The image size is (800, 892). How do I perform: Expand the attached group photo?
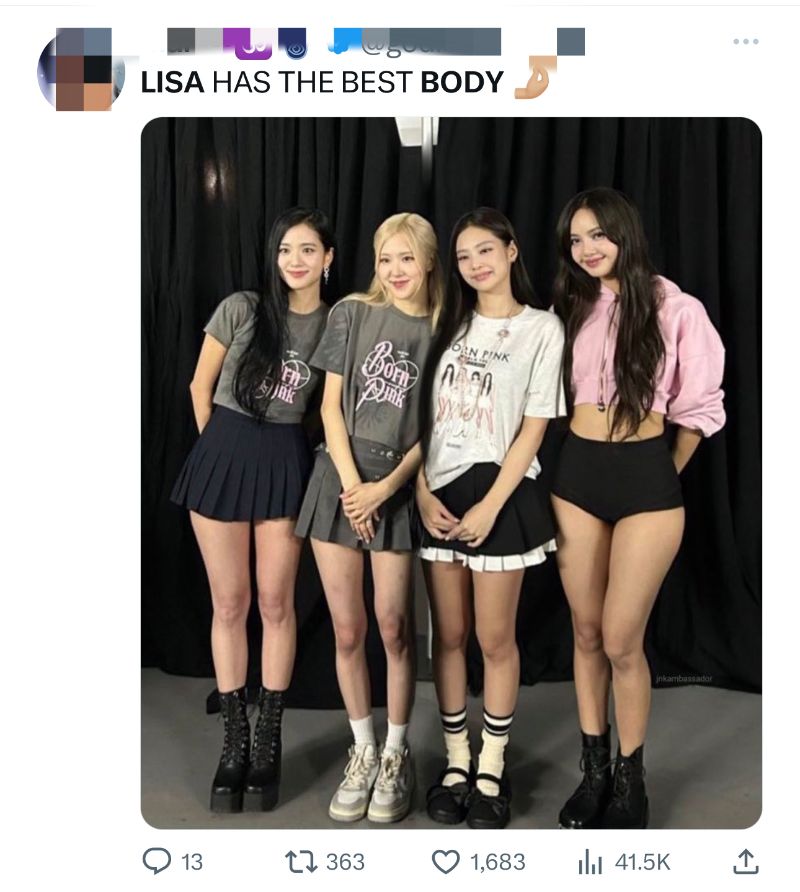tap(451, 473)
